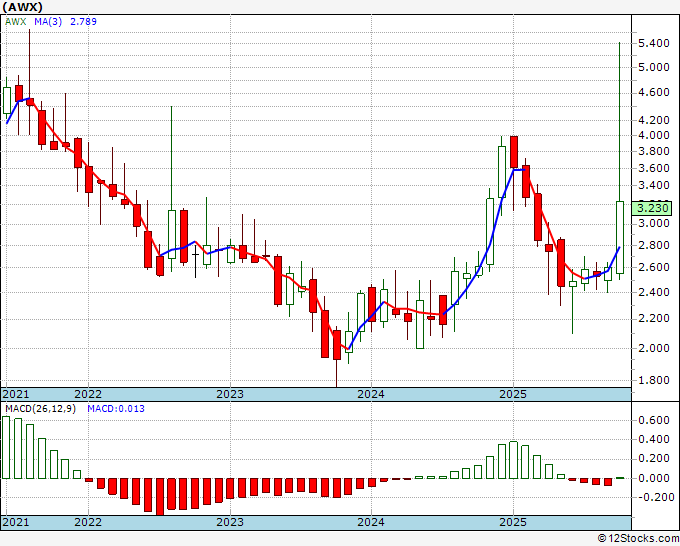The height and width of the screenshot is (546, 680).
Task: Click the -0.200 MACD axis label
Action: 650,497
